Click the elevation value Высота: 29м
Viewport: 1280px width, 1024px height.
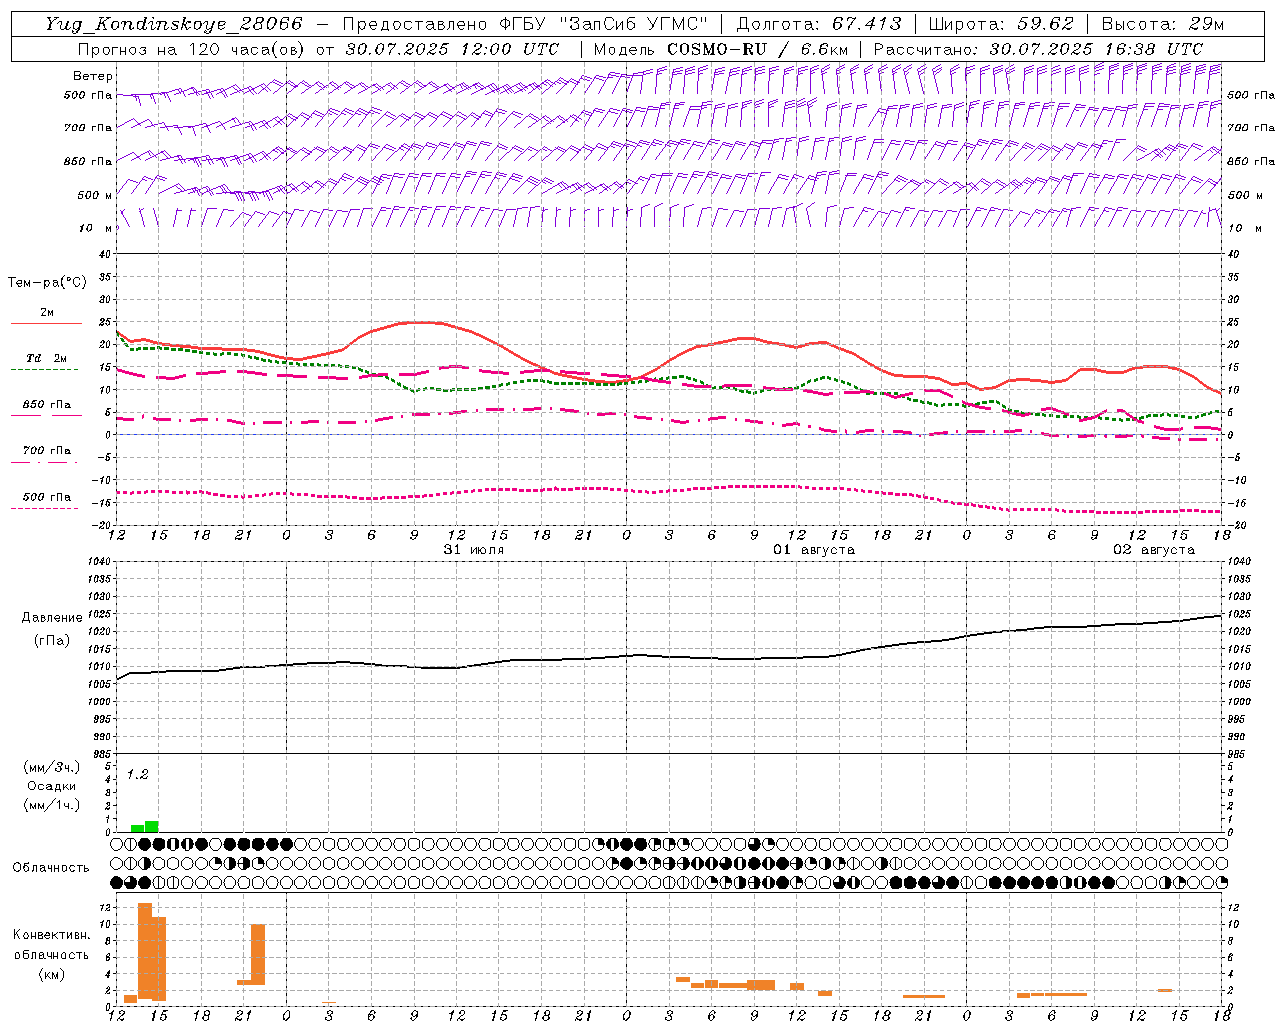pos(1162,24)
